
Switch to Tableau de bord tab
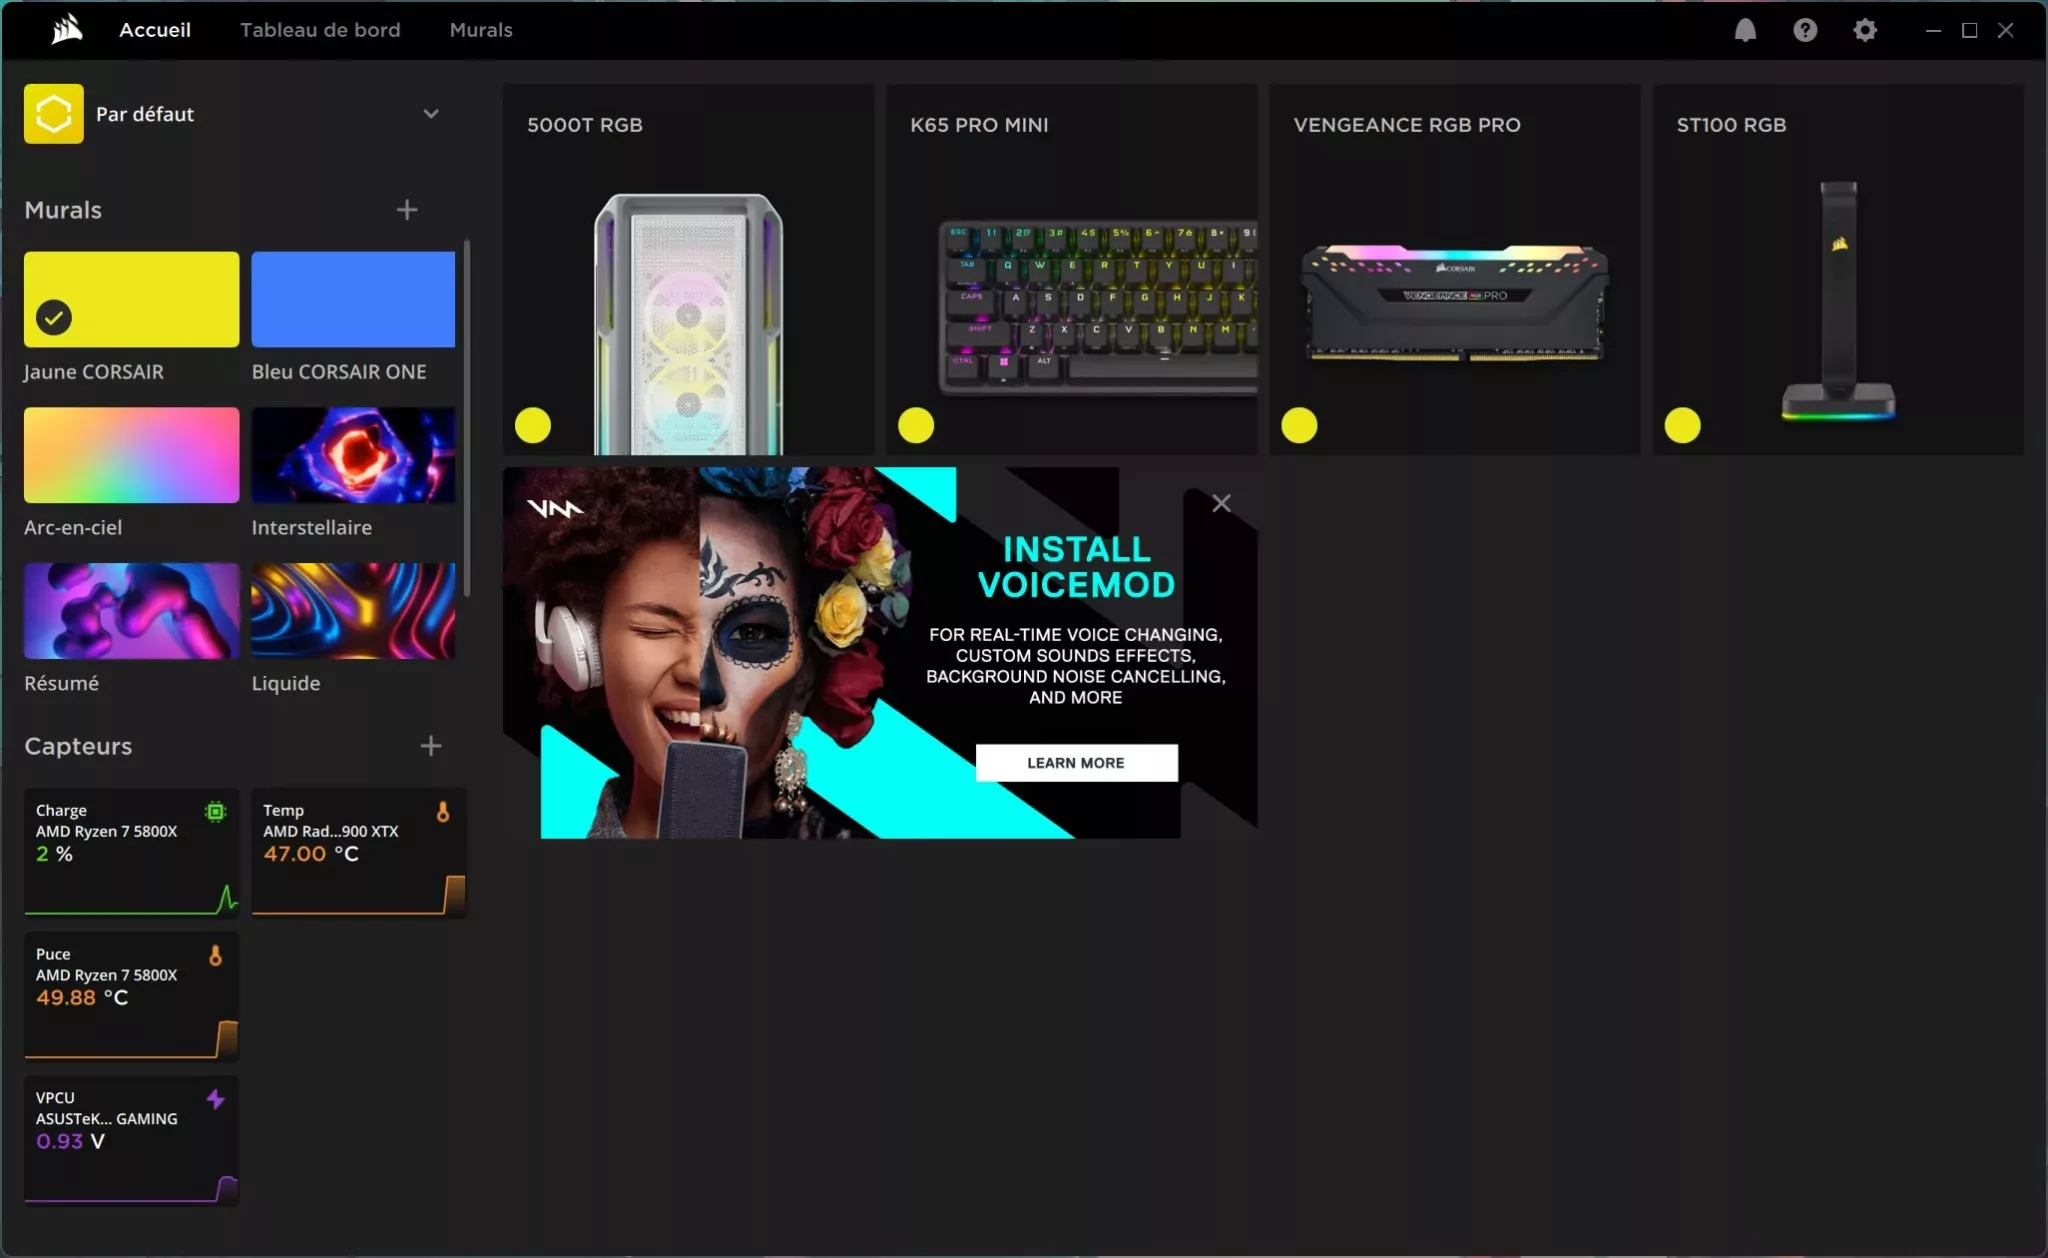pos(320,30)
